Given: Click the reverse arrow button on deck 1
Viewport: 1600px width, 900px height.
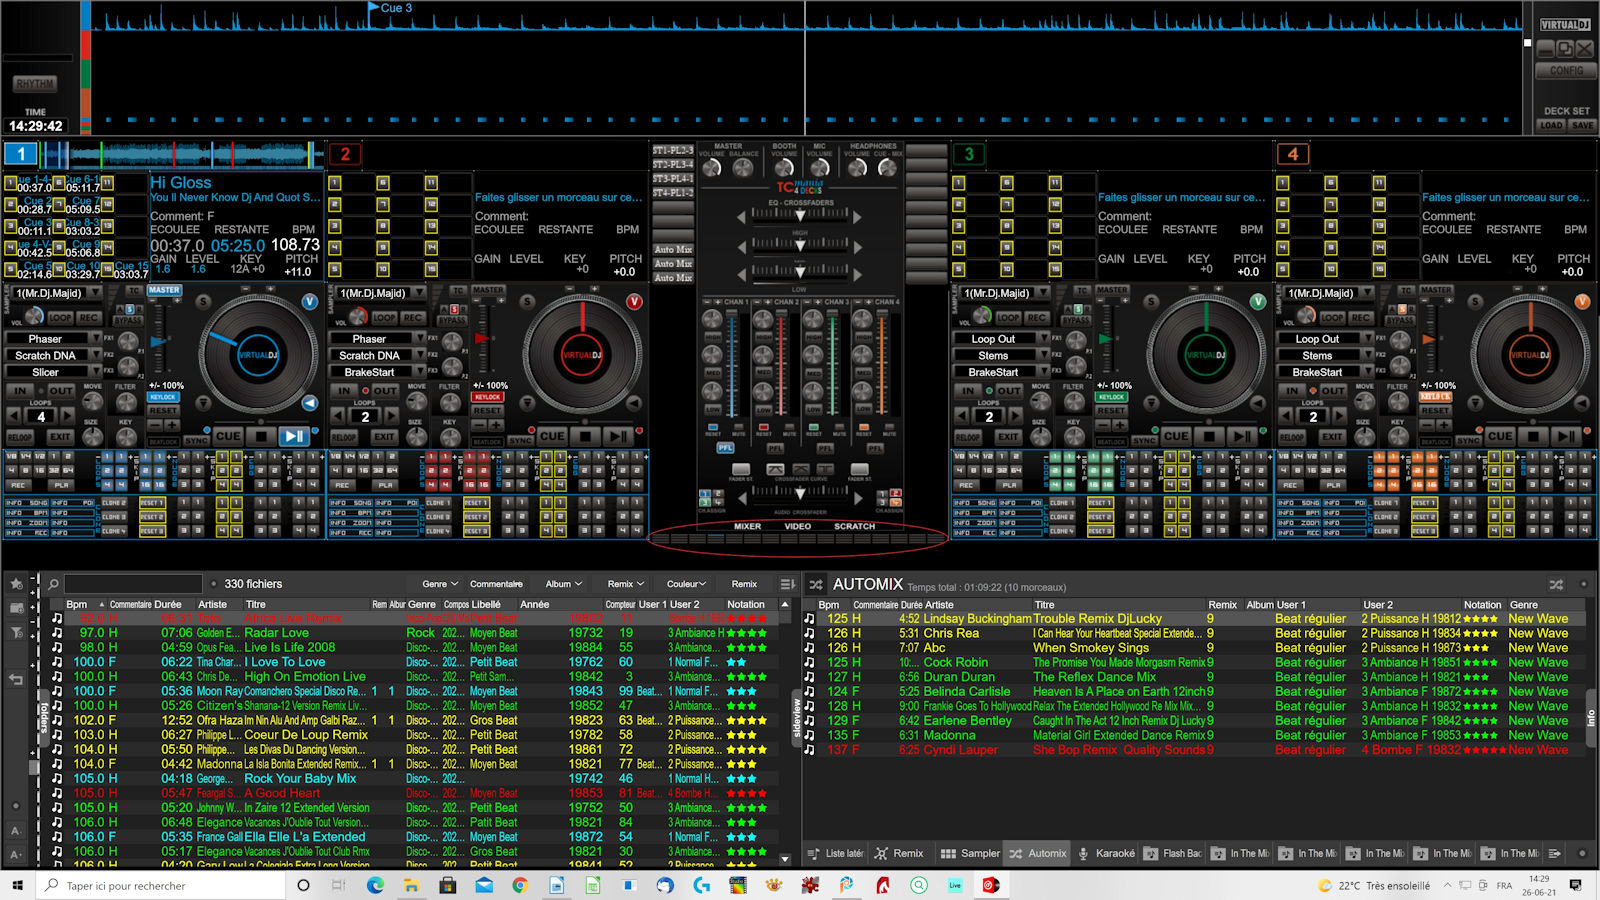Looking at the screenshot, I should tap(310, 403).
